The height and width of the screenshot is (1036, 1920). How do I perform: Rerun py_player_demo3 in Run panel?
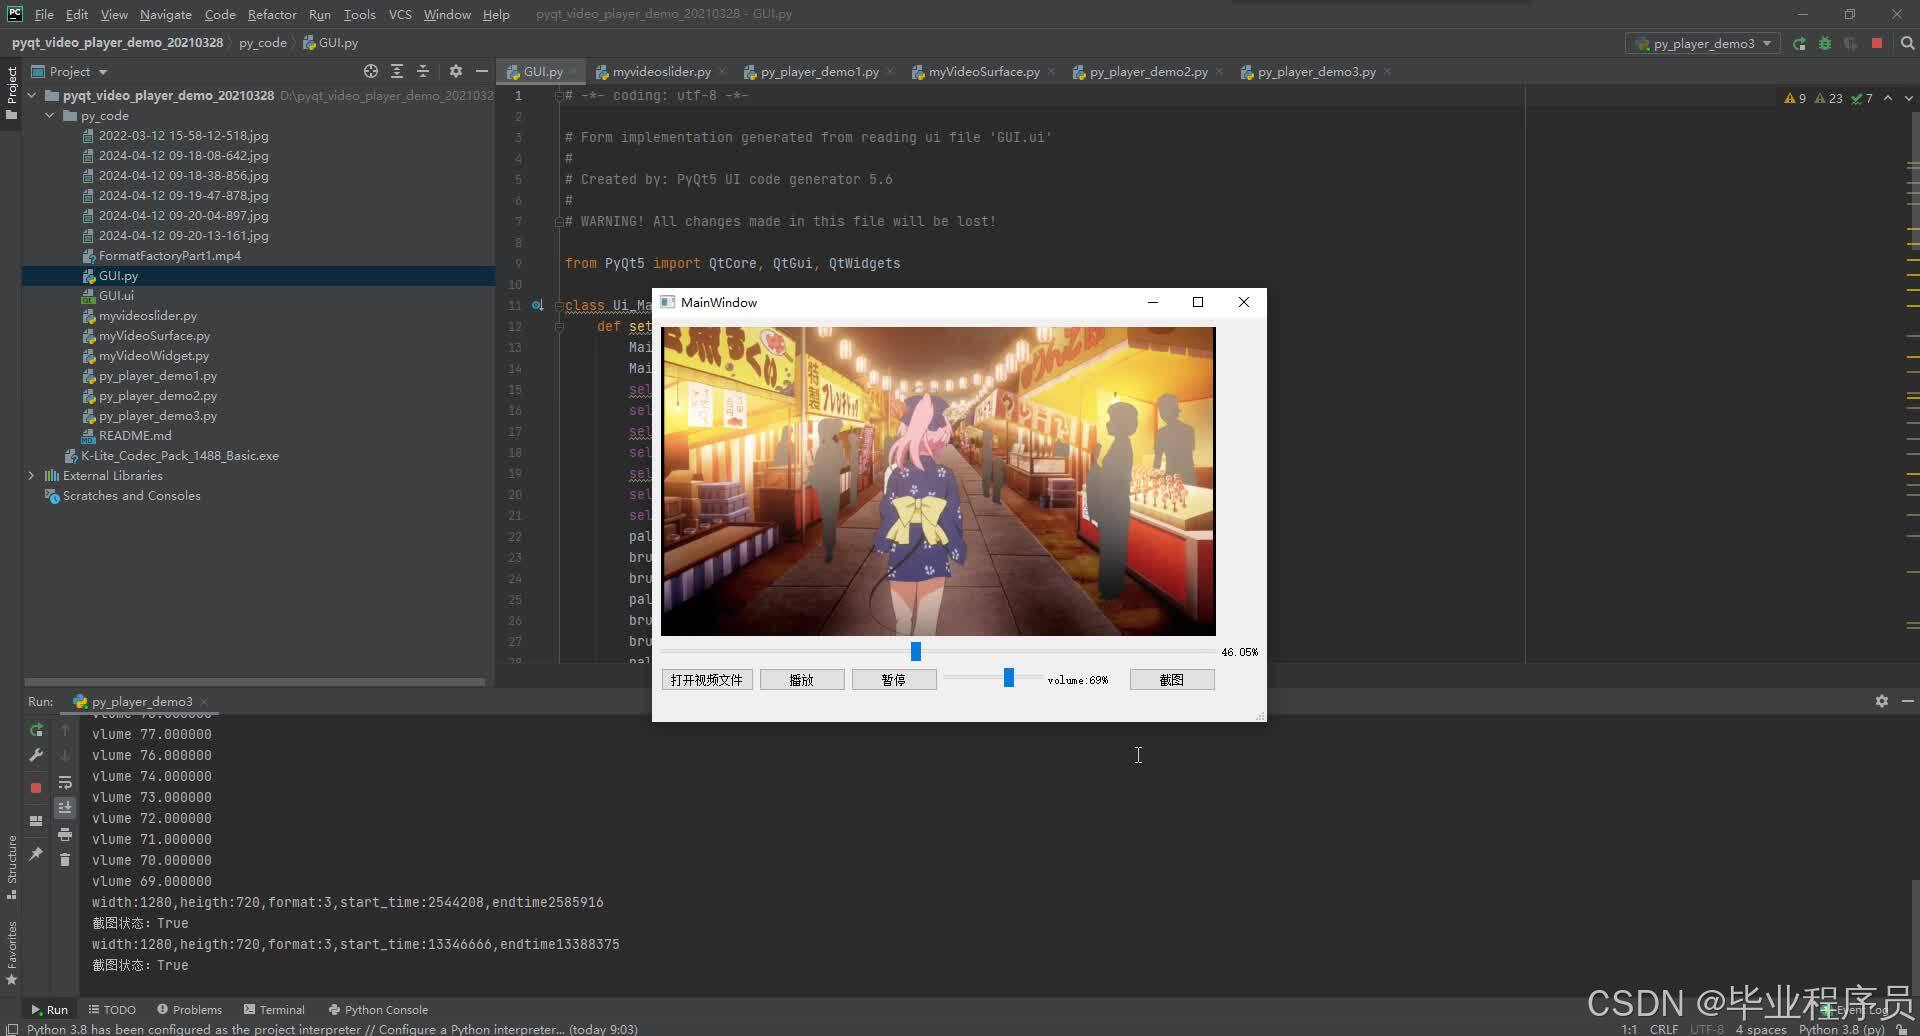[x=36, y=730]
